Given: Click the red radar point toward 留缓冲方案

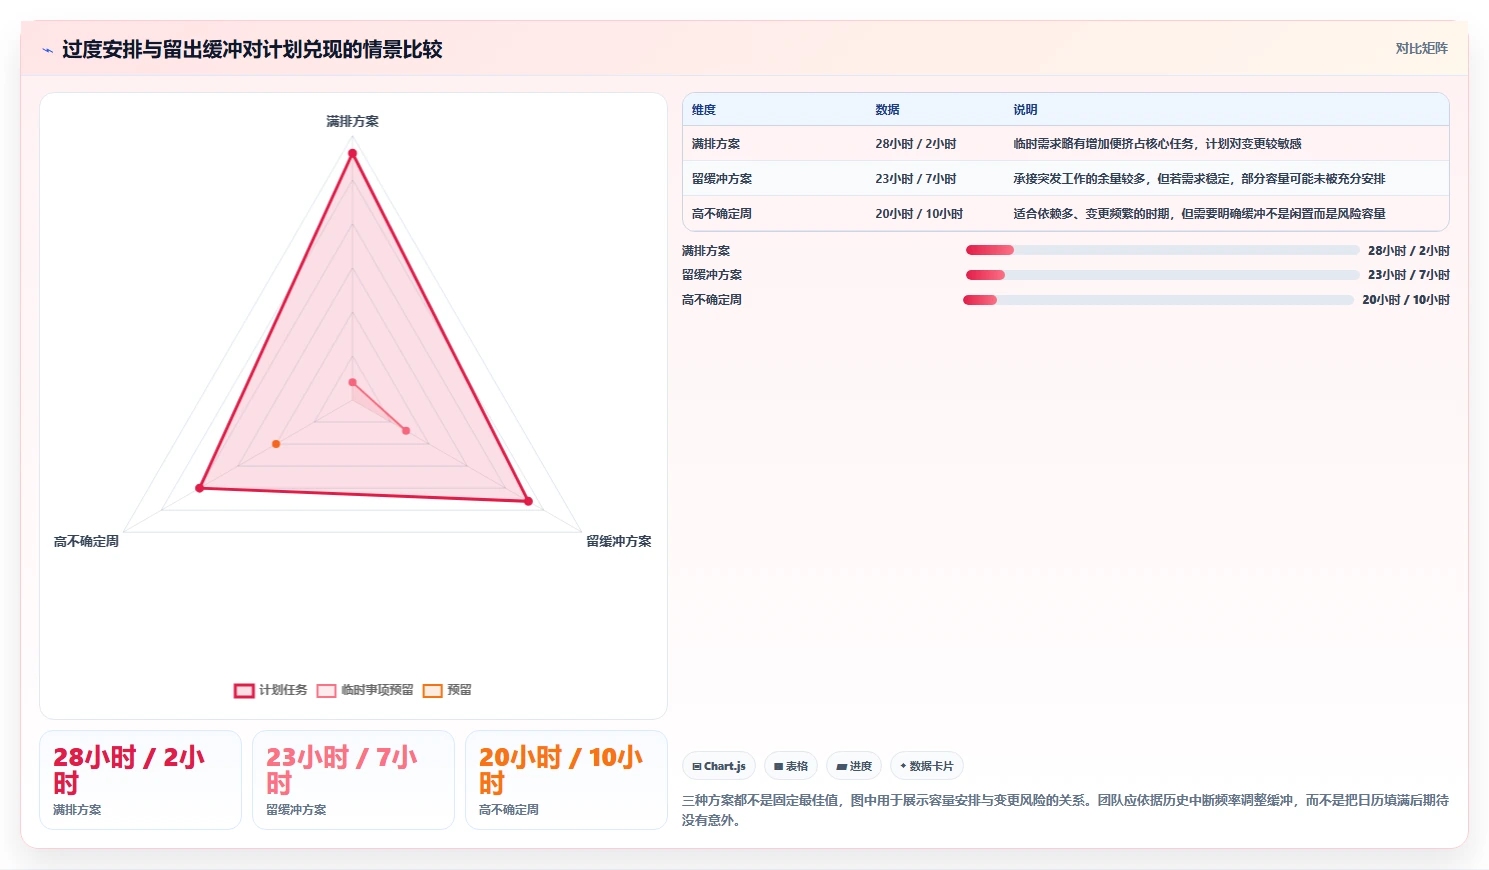Looking at the screenshot, I should [x=528, y=501].
